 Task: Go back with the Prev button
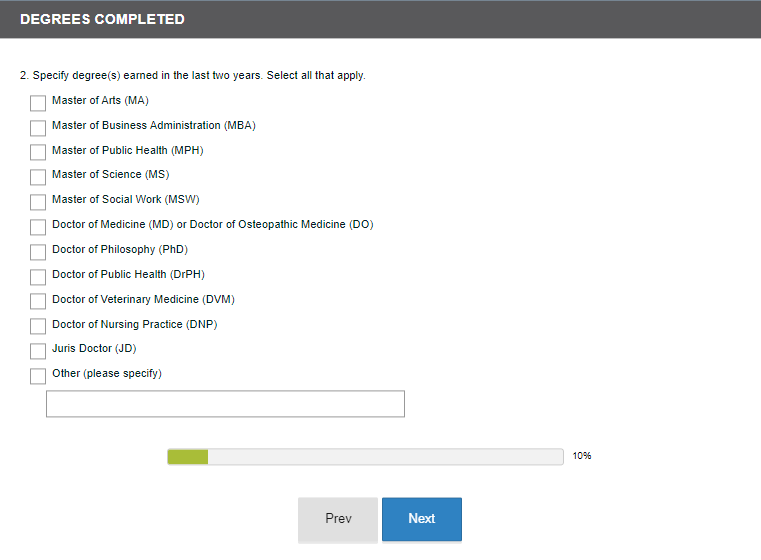point(338,519)
